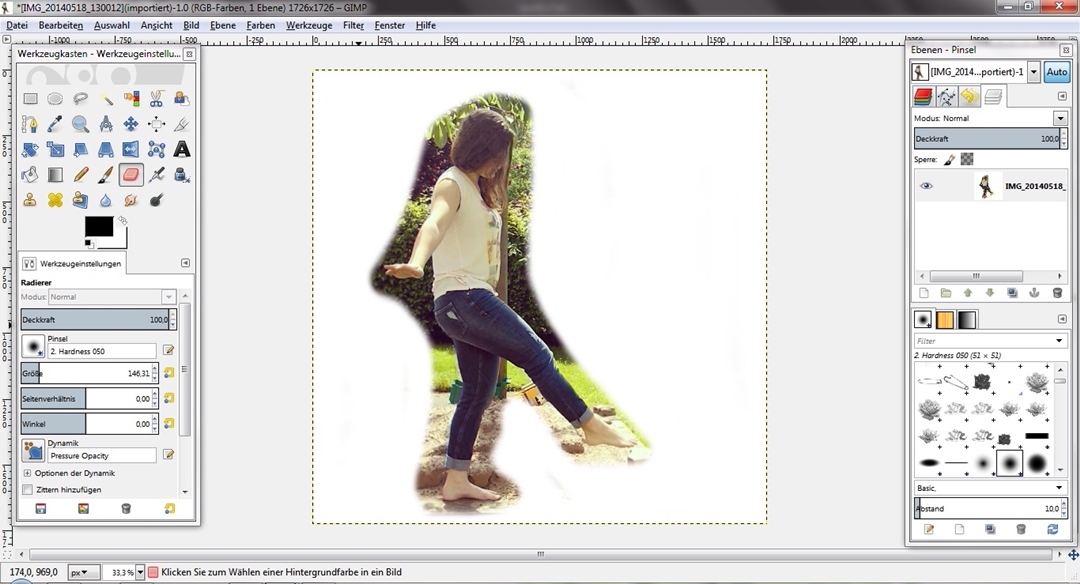
Task: Pick the Color Picker eyedropper tool
Action: tap(55, 125)
